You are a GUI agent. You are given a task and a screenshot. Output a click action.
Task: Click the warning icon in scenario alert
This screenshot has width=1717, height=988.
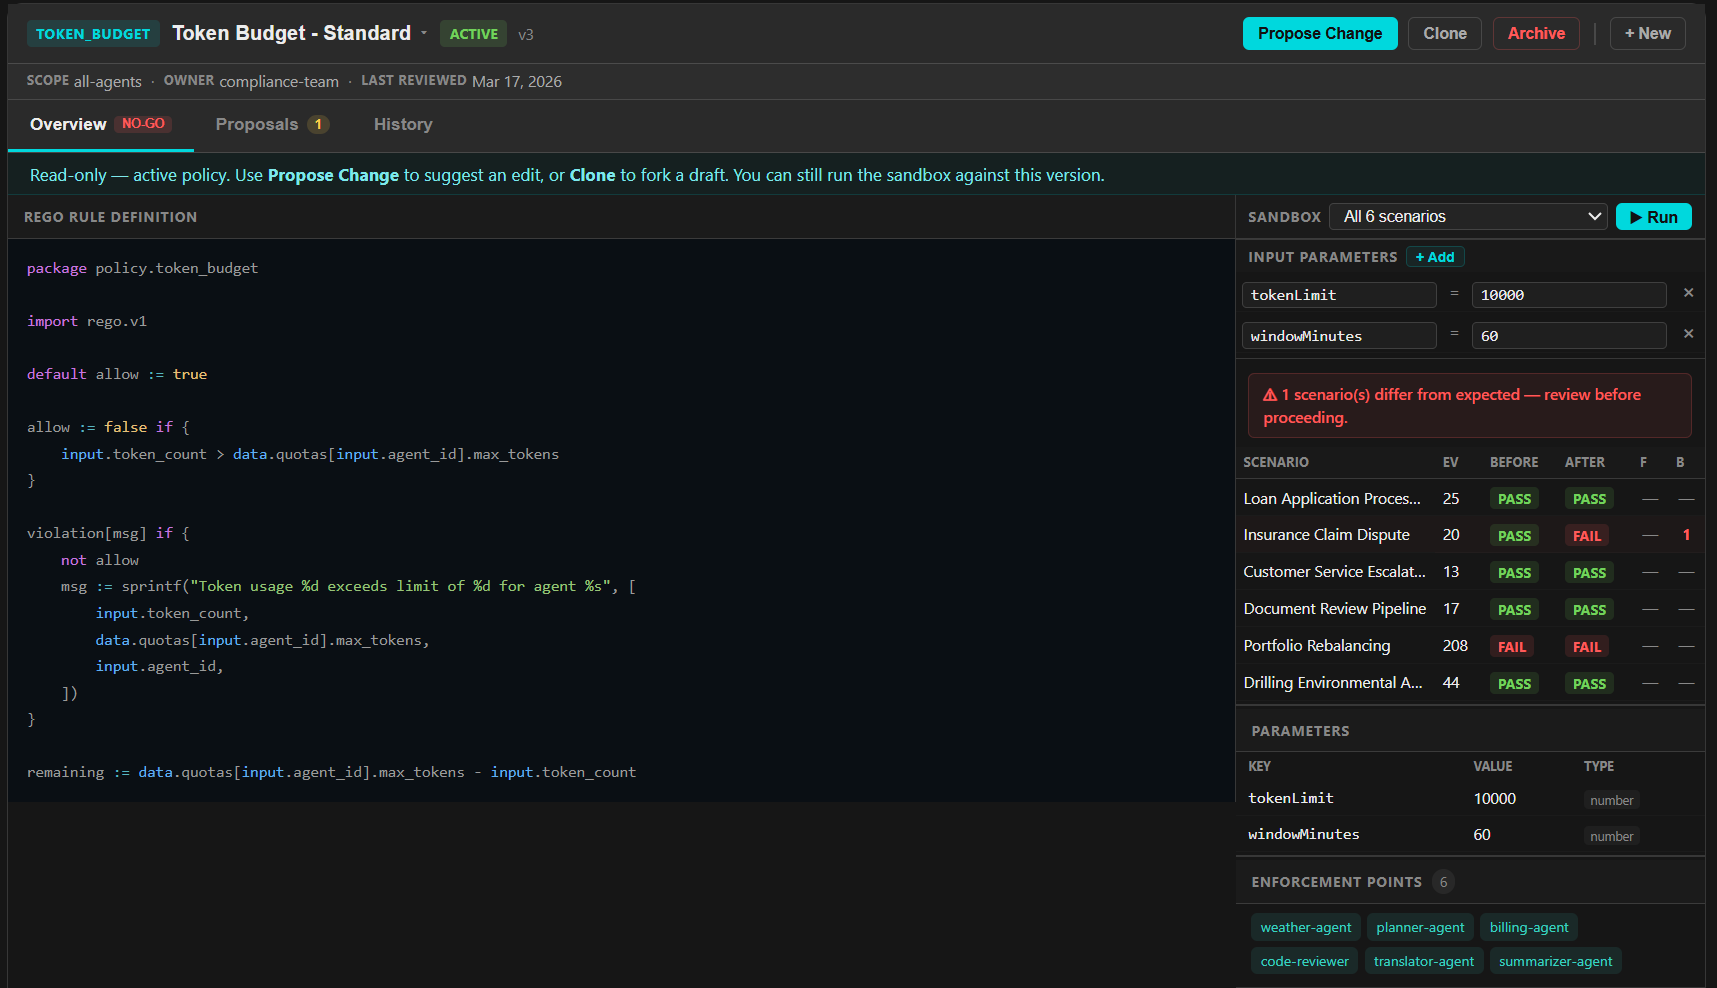(1270, 395)
